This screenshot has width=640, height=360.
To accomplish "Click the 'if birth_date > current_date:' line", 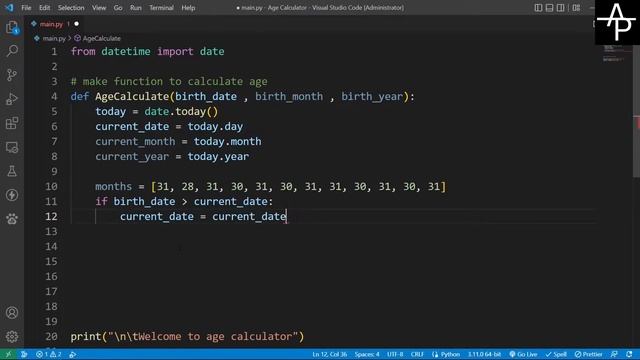I will 184,202.
